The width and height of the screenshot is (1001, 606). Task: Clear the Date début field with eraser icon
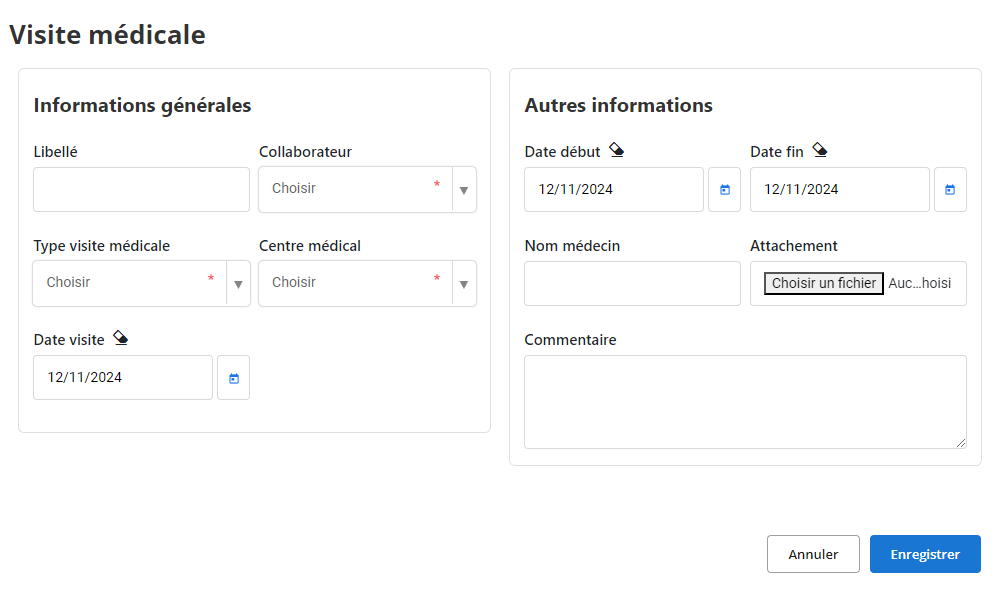coord(617,150)
